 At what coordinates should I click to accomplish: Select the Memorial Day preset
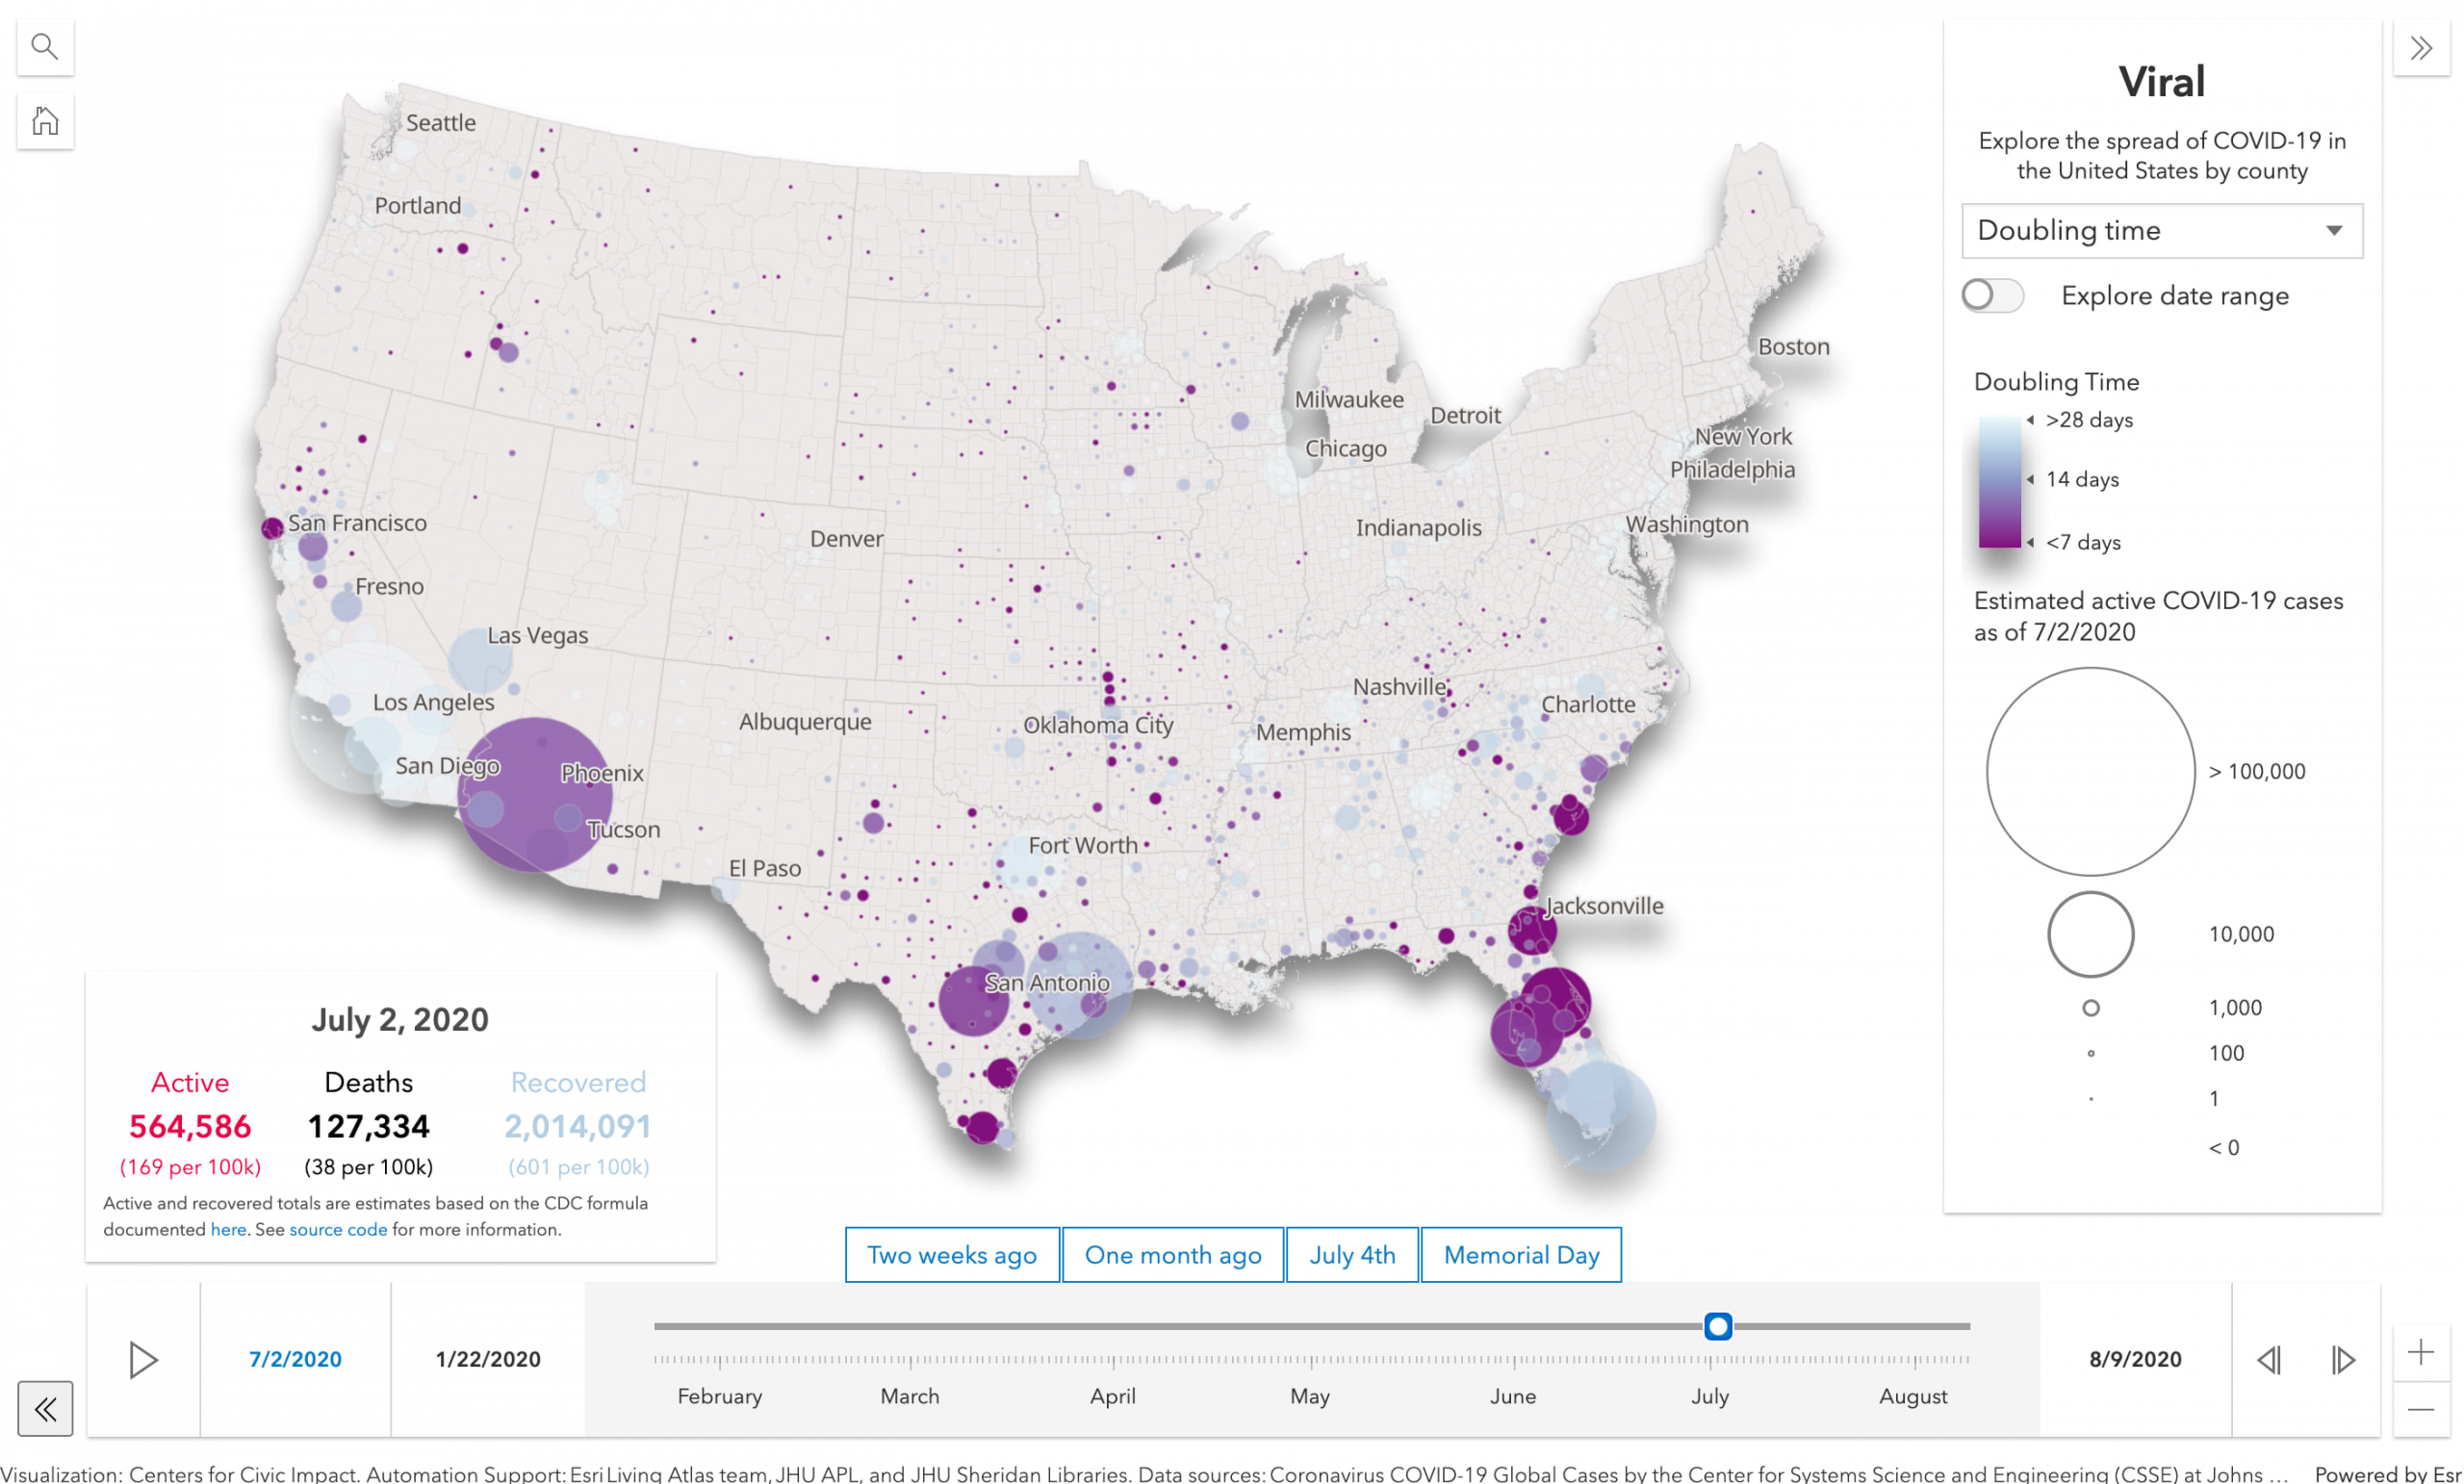click(1521, 1255)
